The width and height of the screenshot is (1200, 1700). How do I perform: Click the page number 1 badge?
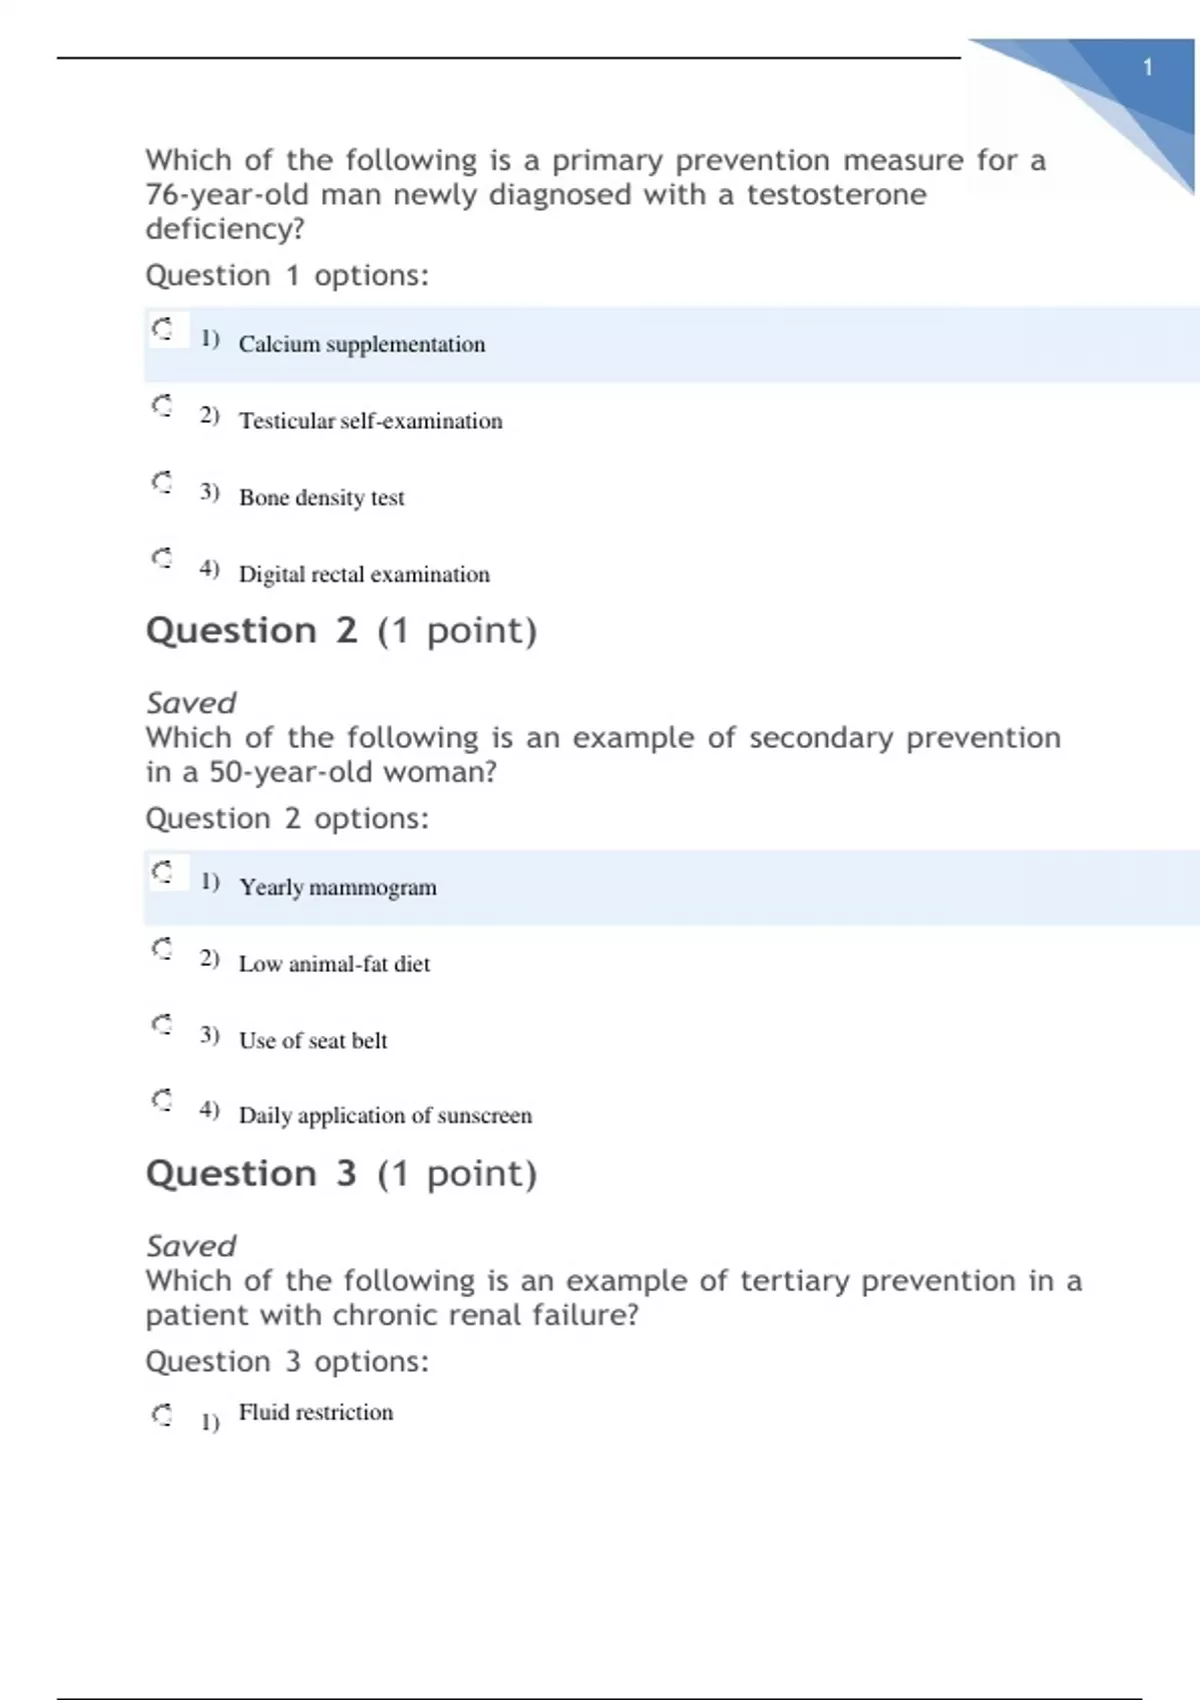(x=1148, y=68)
